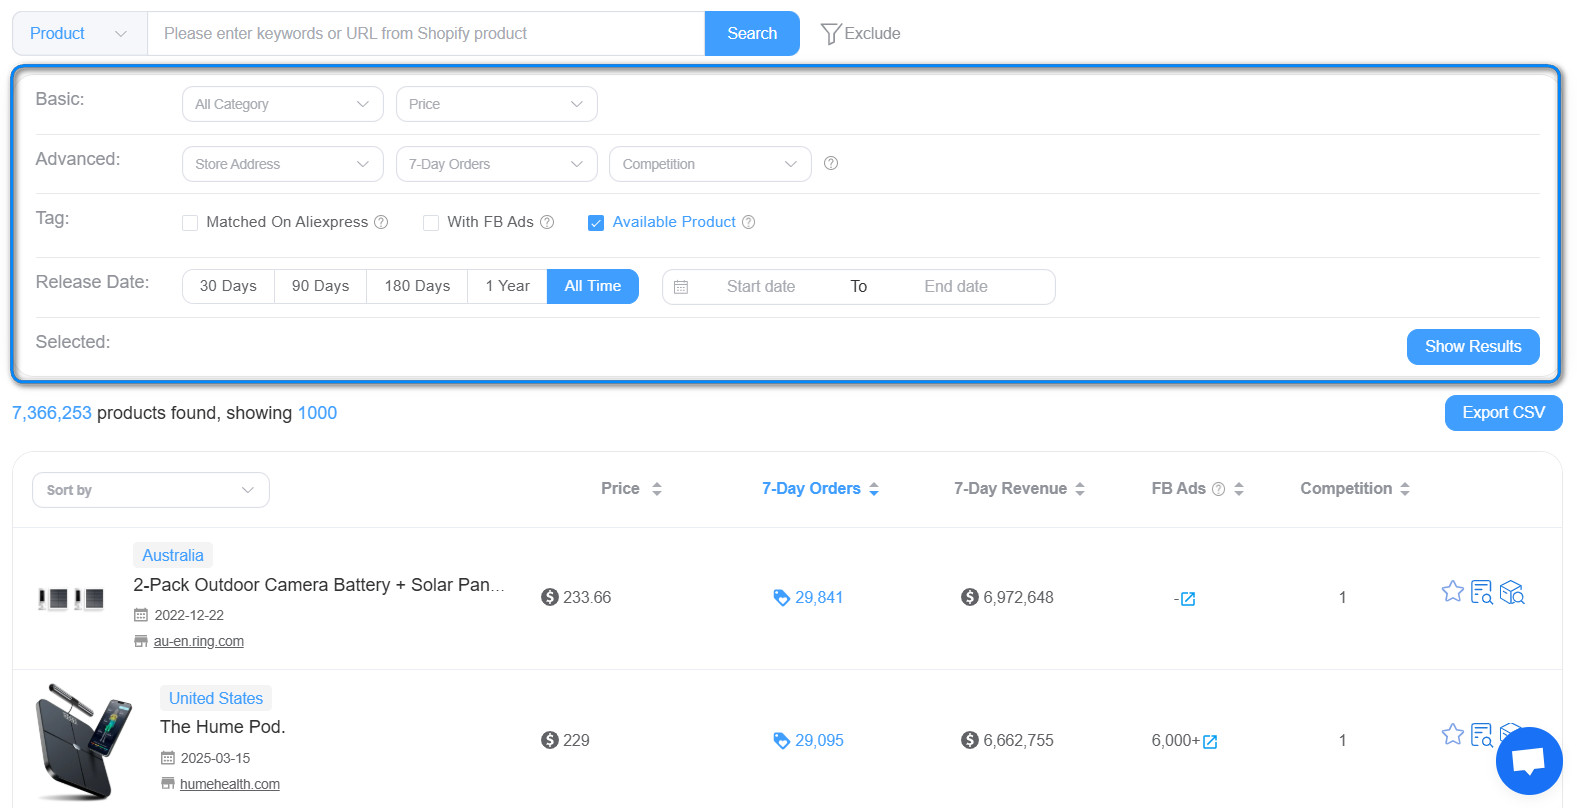Open details search icon for Hume Pod row

[1482, 735]
